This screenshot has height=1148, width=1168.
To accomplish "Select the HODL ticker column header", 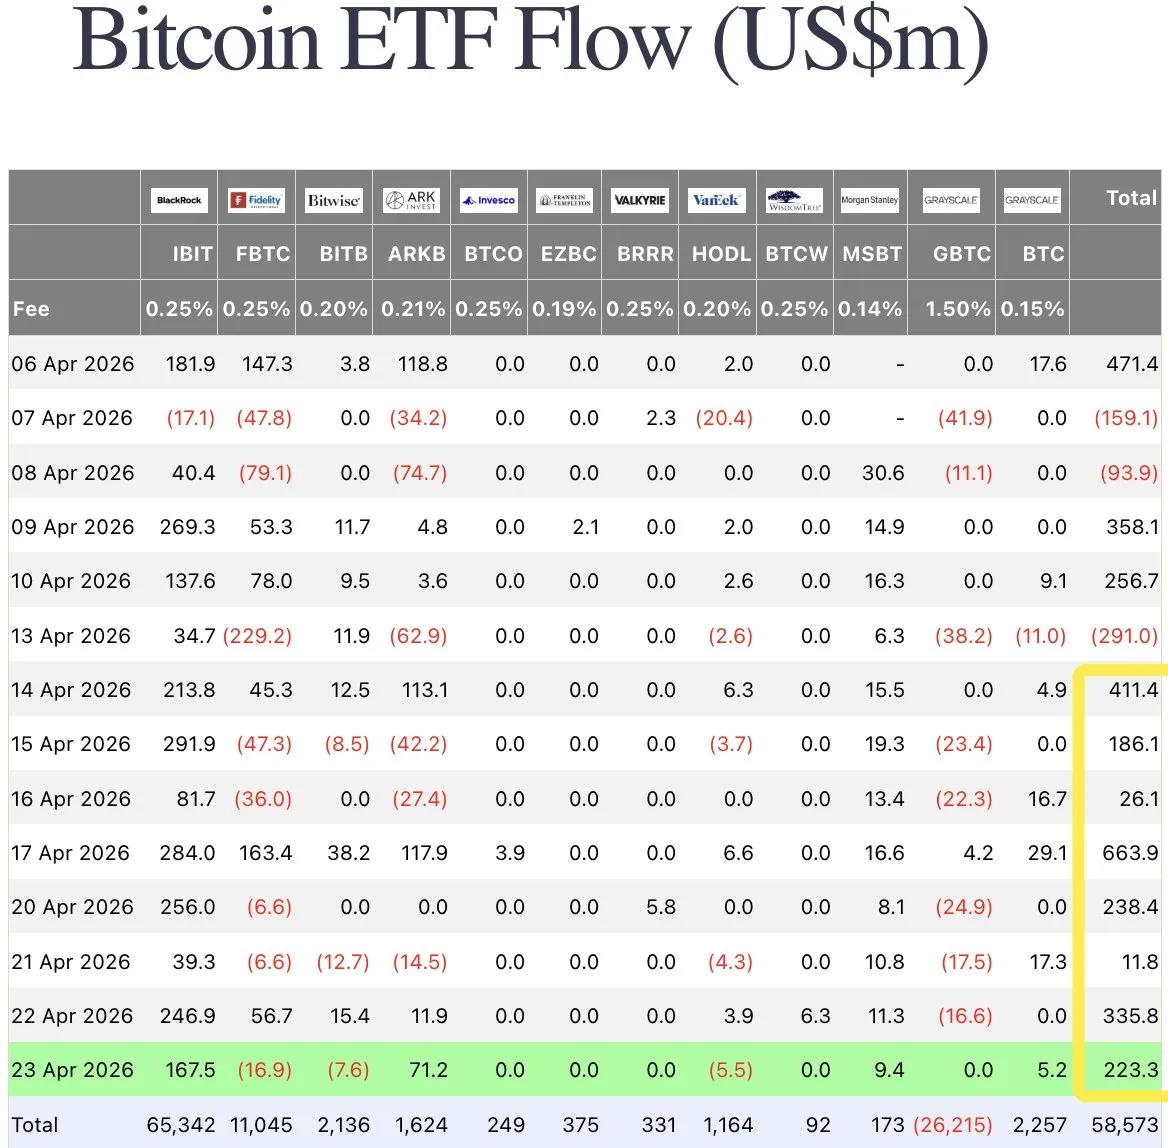I will tap(721, 254).
